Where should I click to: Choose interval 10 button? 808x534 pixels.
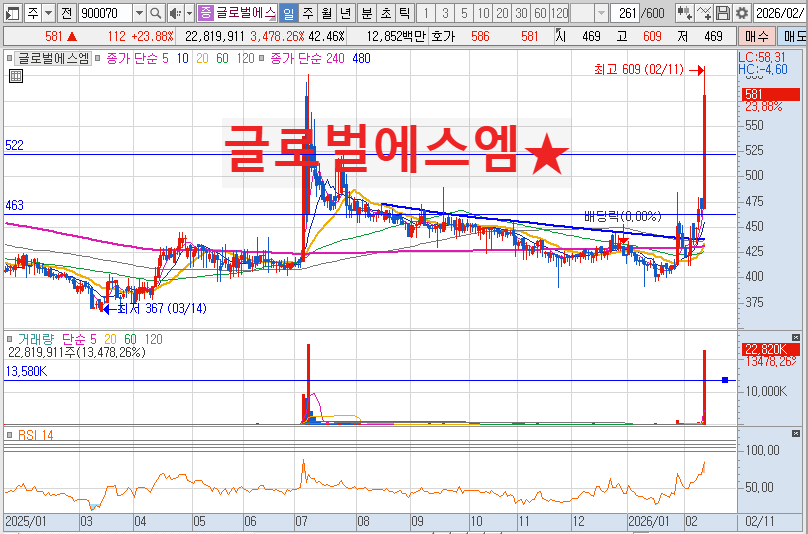pos(483,13)
